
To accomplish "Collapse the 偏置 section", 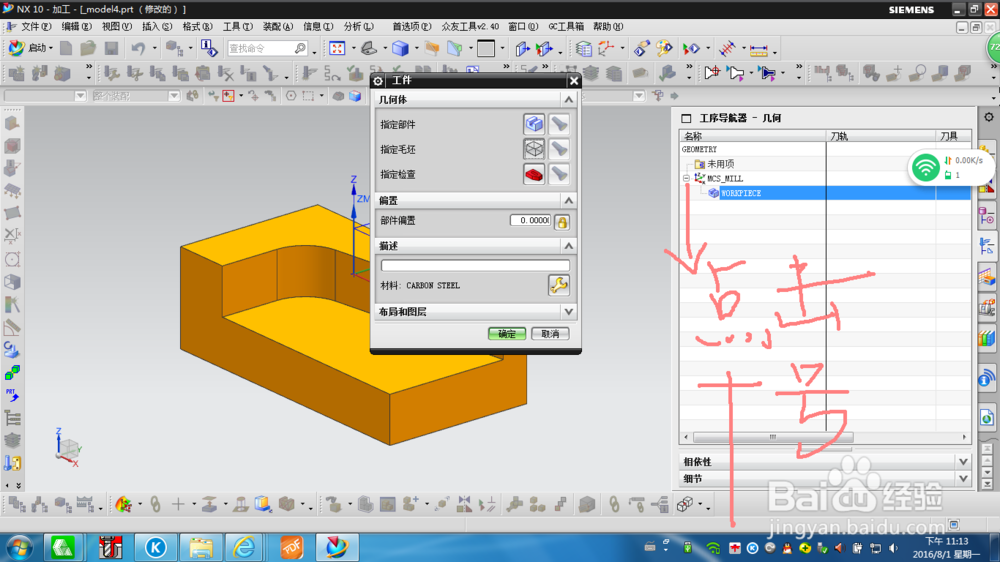I will coord(568,200).
